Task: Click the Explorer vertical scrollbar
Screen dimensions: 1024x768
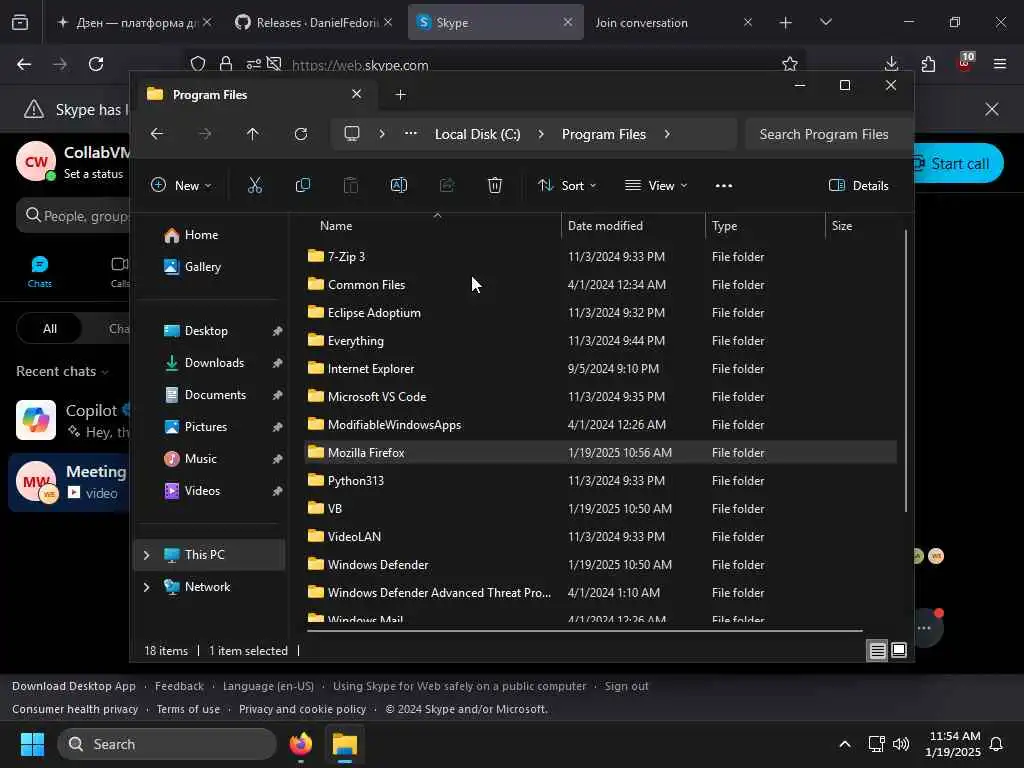Action: point(905,371)
